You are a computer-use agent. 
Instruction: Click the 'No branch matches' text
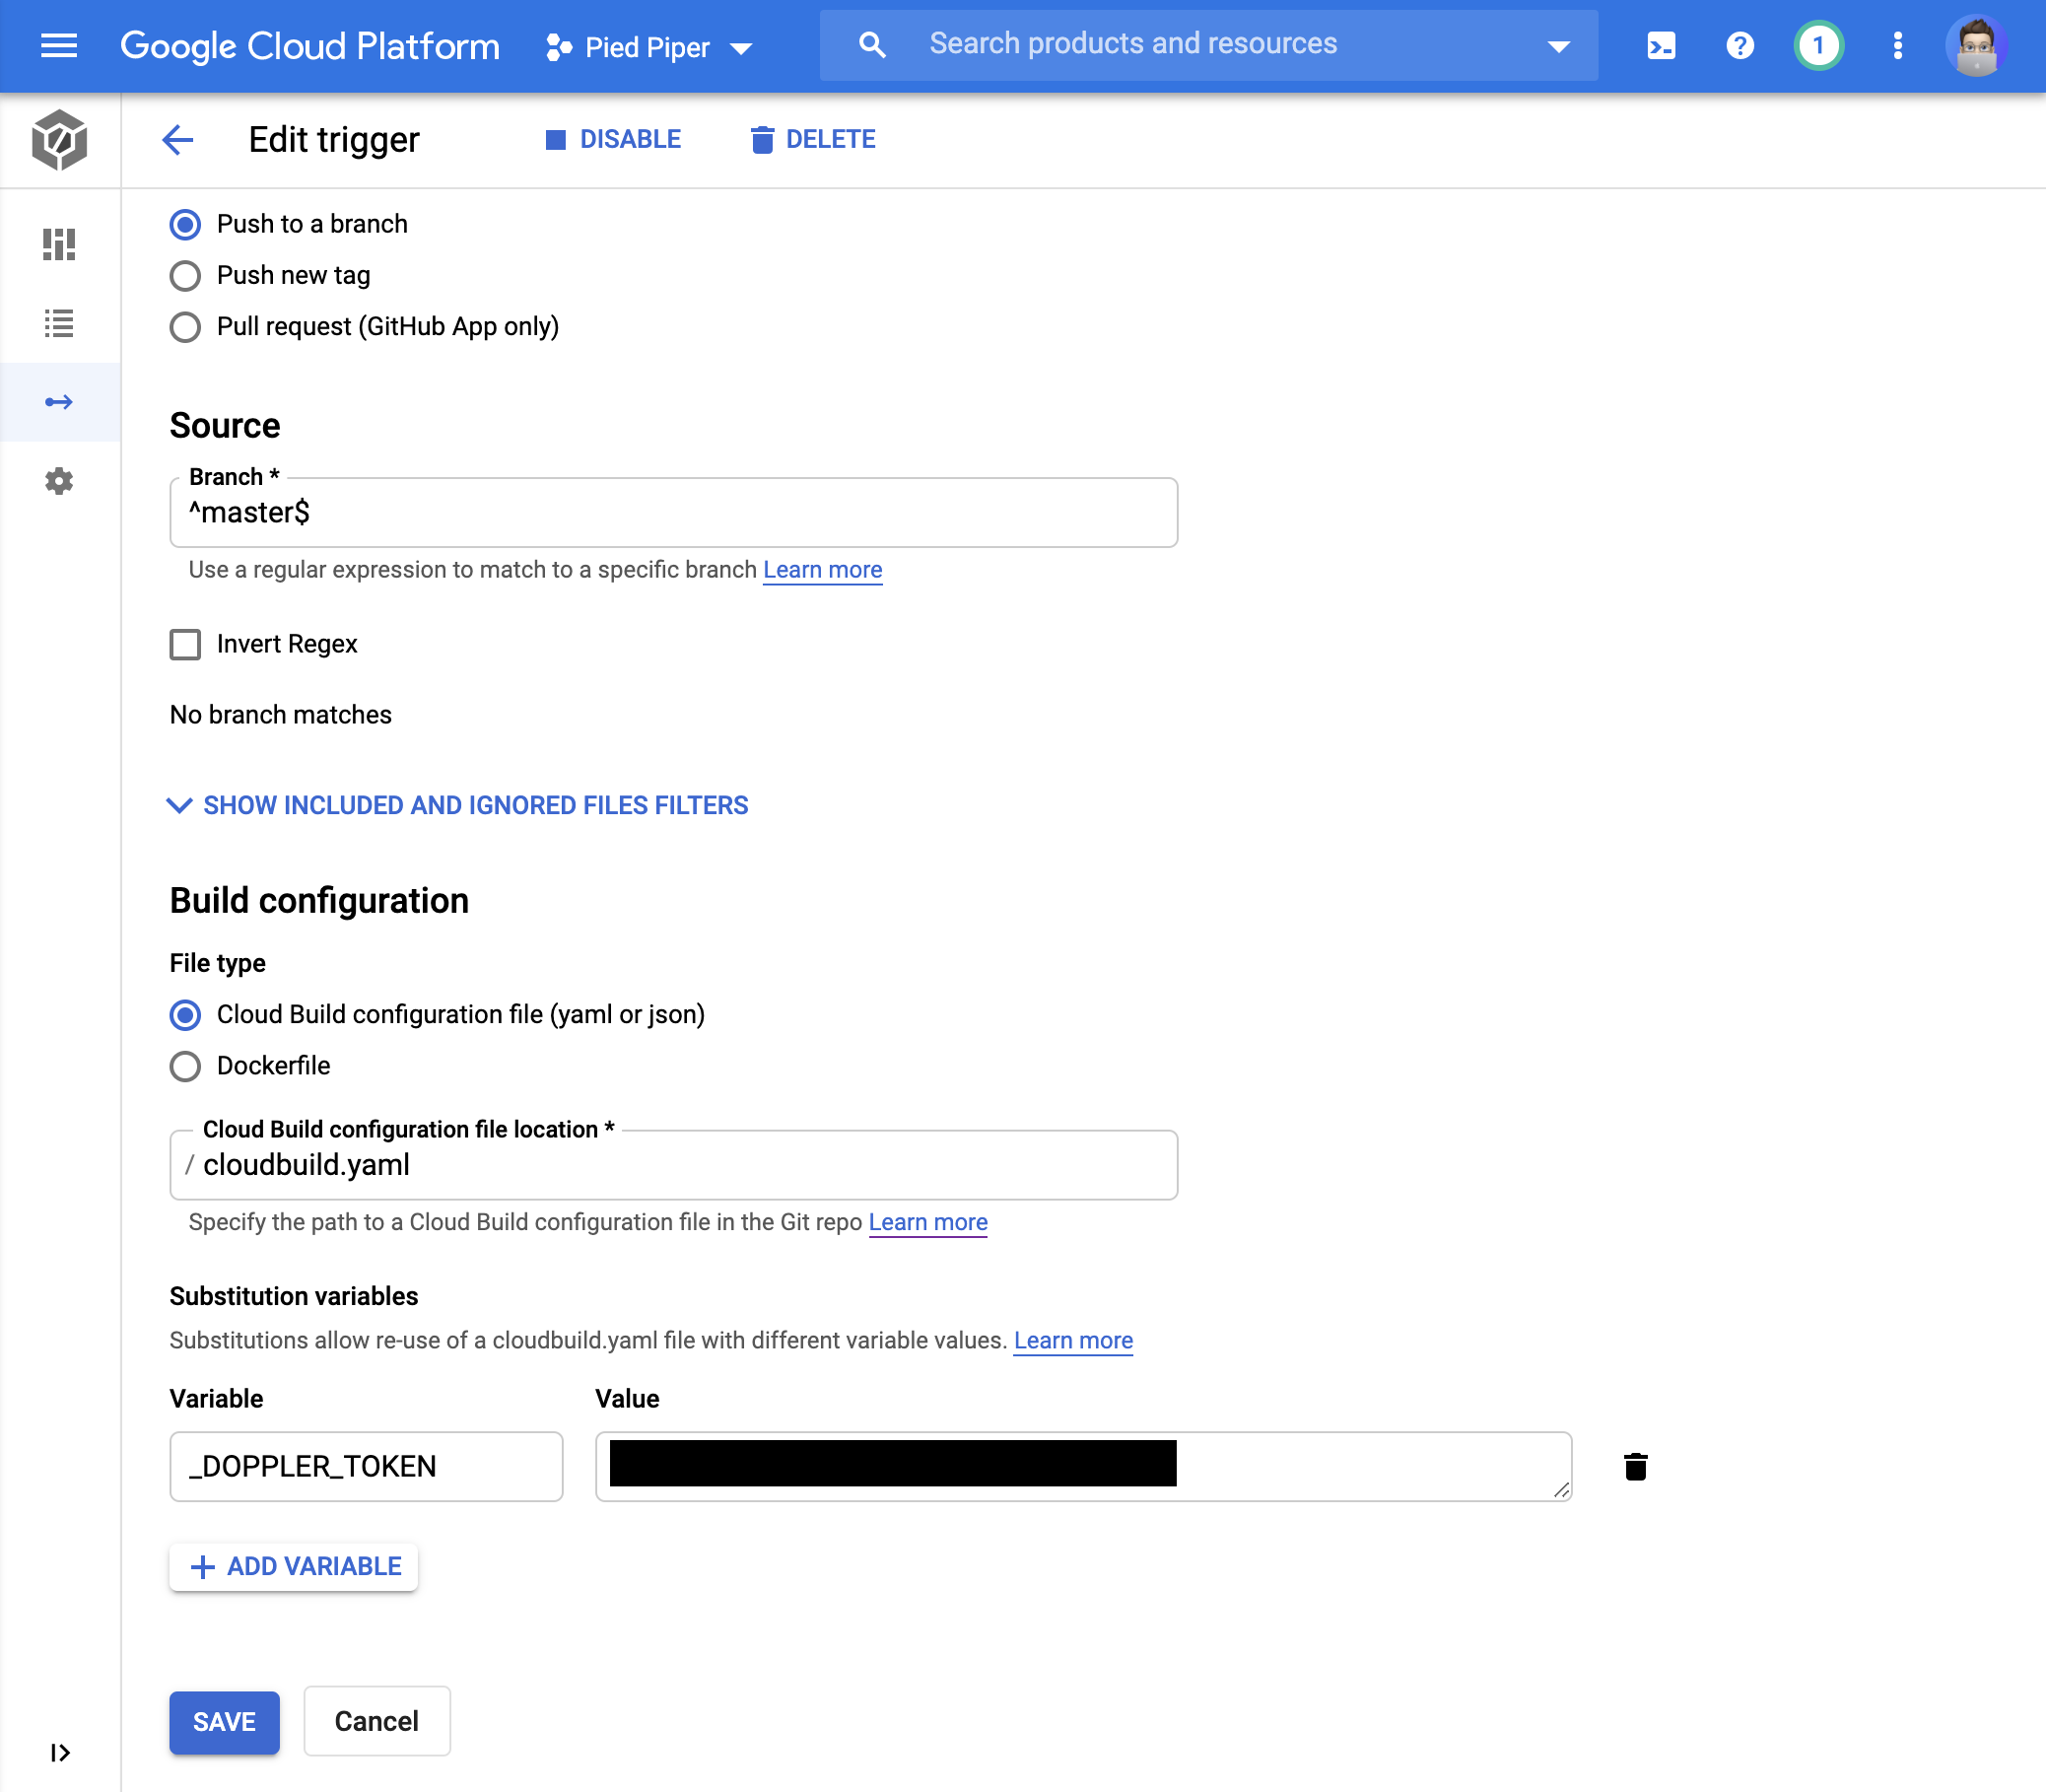click(280, 715)
